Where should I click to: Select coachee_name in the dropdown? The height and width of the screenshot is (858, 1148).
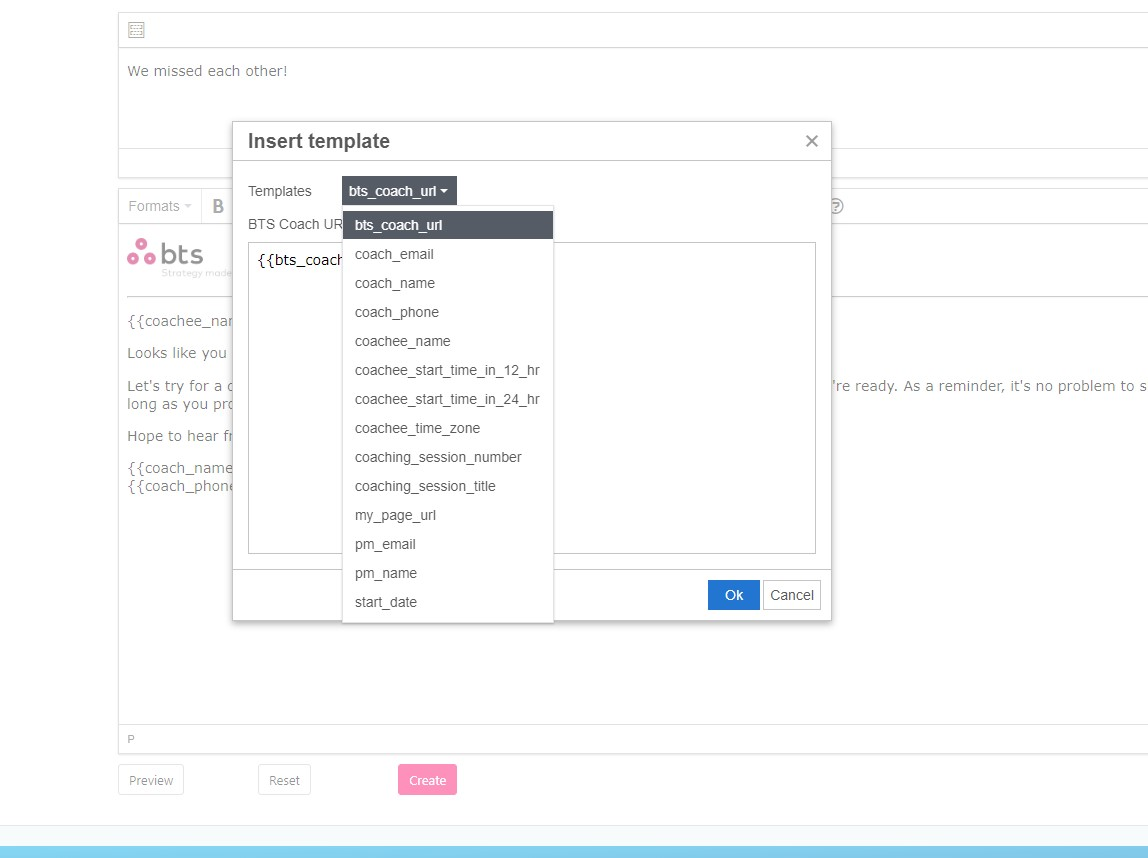point(447,341)
